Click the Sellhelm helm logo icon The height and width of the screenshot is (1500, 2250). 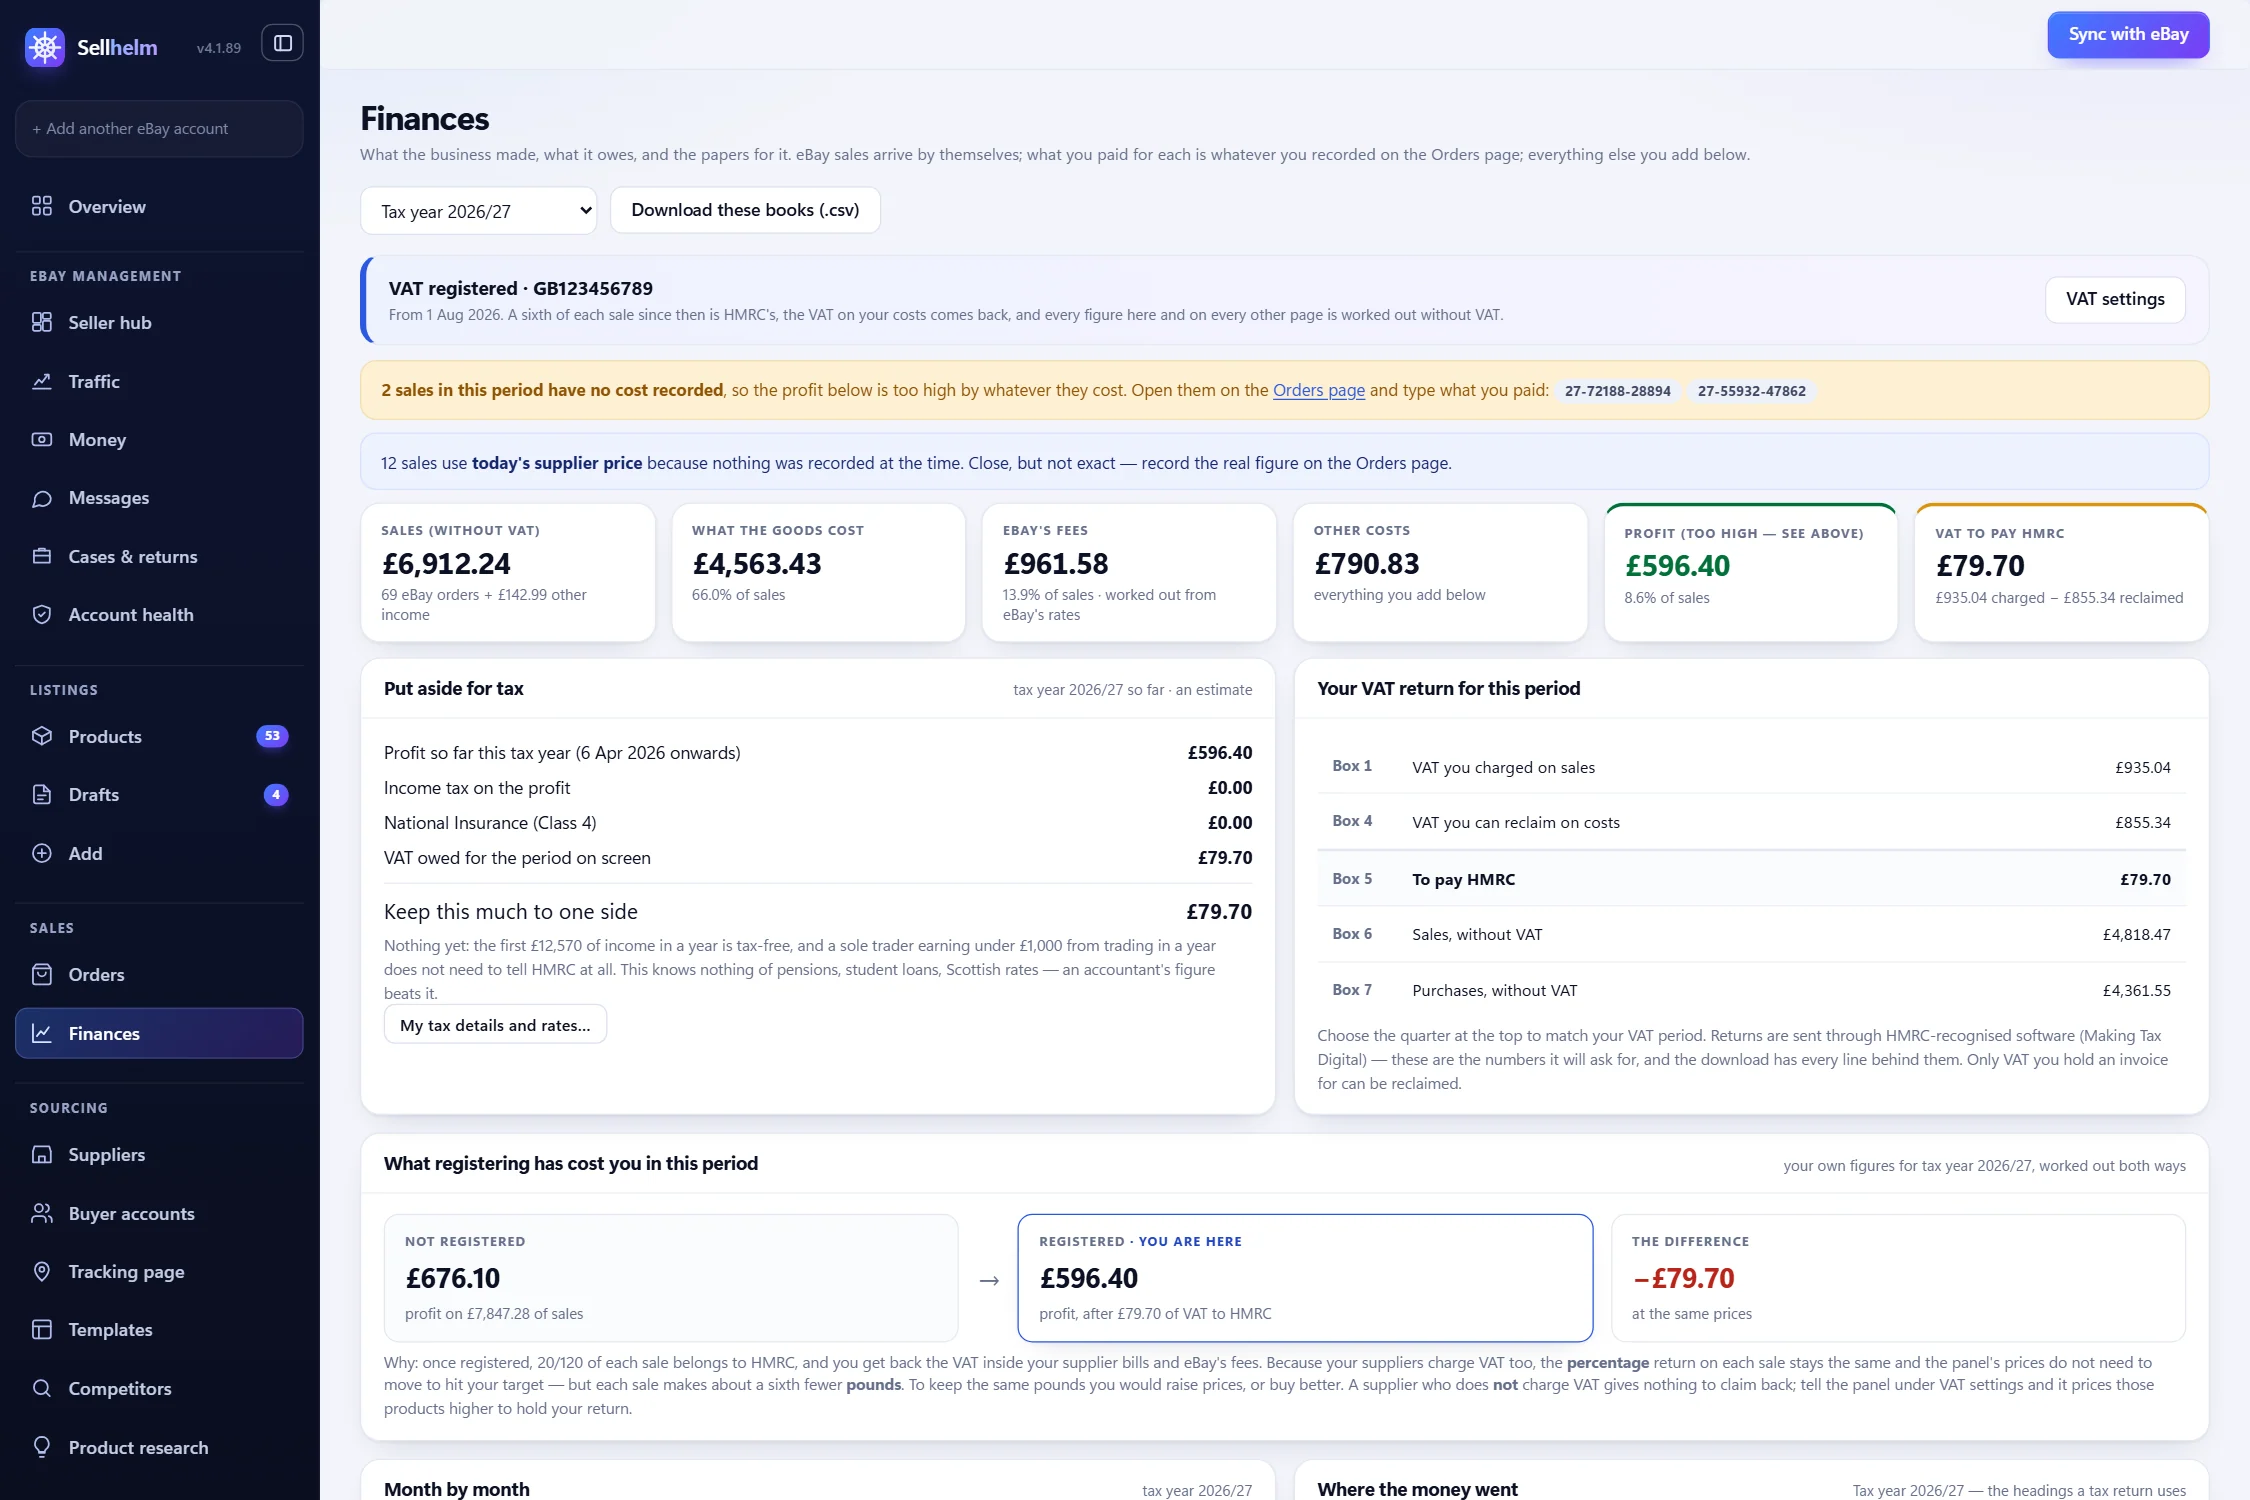click(x=45, y=47)
